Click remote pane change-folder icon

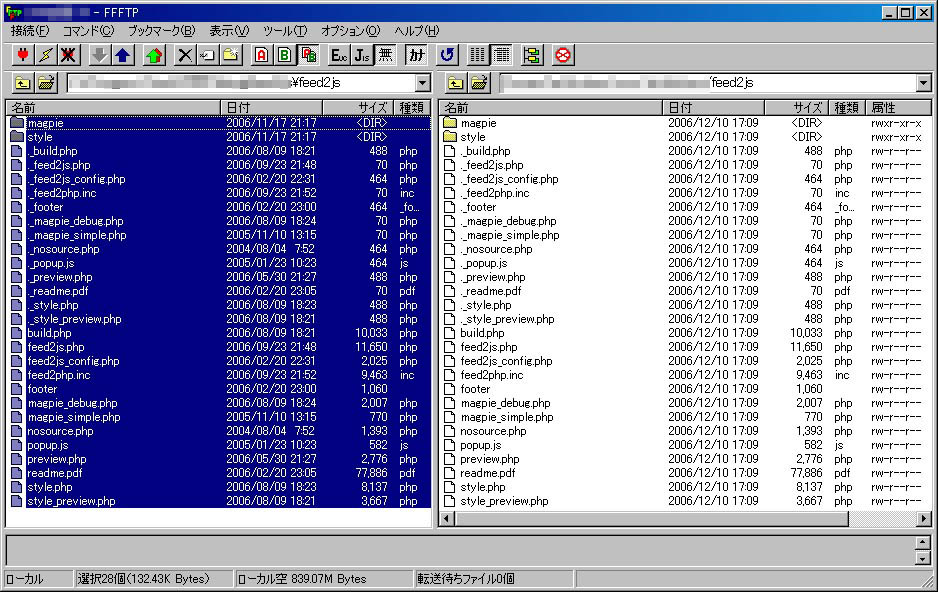pos(479,83)
